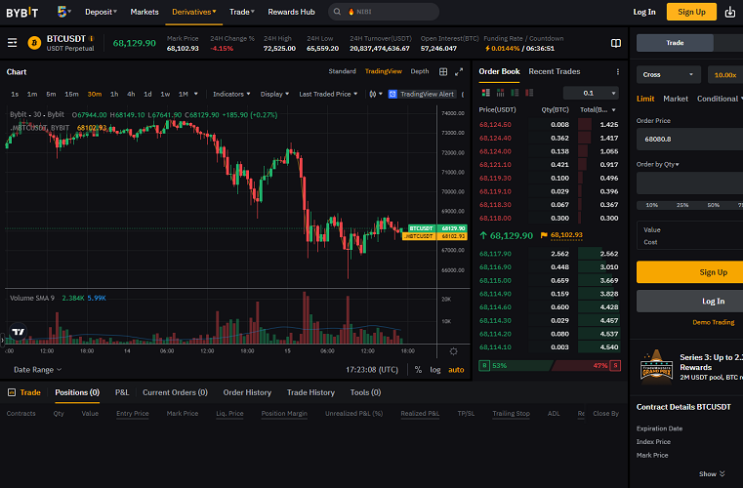Open the Order History tab
Image resolution: width=743 pixels, height=488 pixels.
tap(247, 392)
